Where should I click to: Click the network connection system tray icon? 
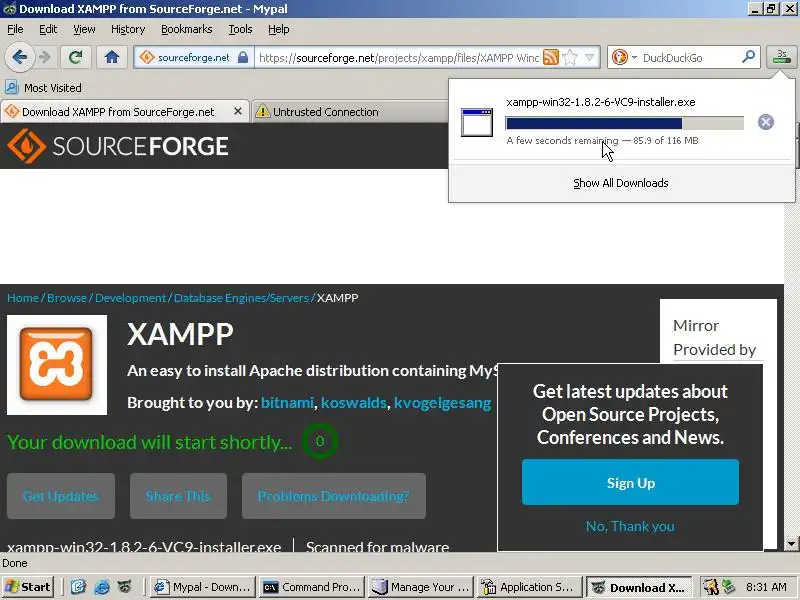coord(728,587)
